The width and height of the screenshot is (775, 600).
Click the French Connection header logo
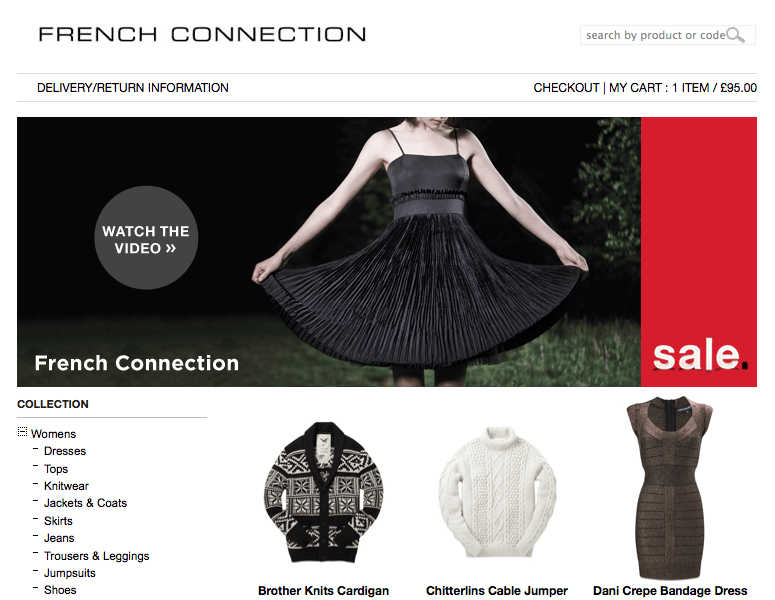pos(202,34)
